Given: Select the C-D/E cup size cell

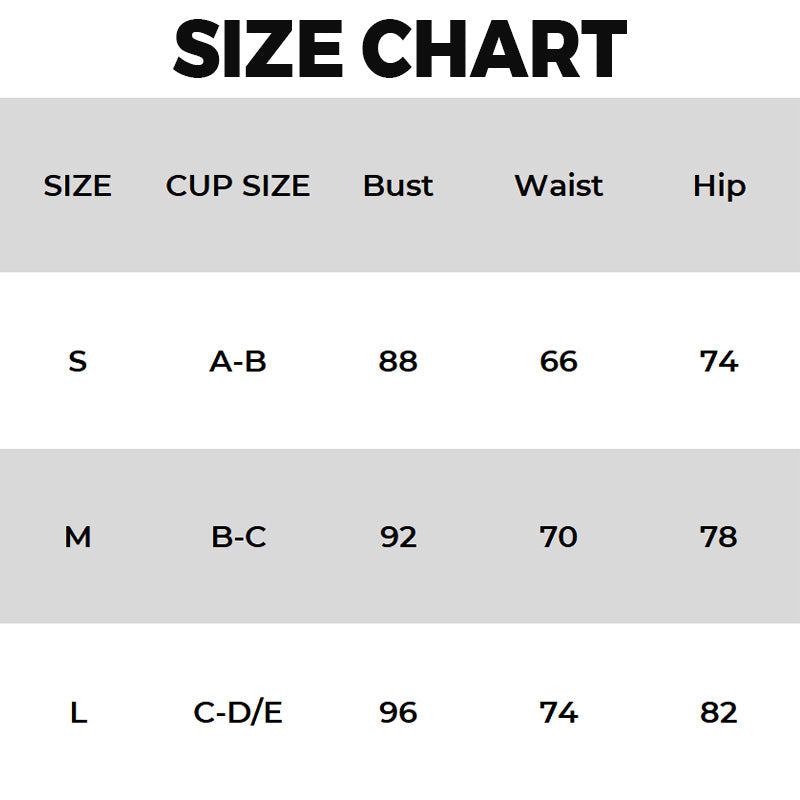Looking at the screenshot, I should click(x=238, y=713).
